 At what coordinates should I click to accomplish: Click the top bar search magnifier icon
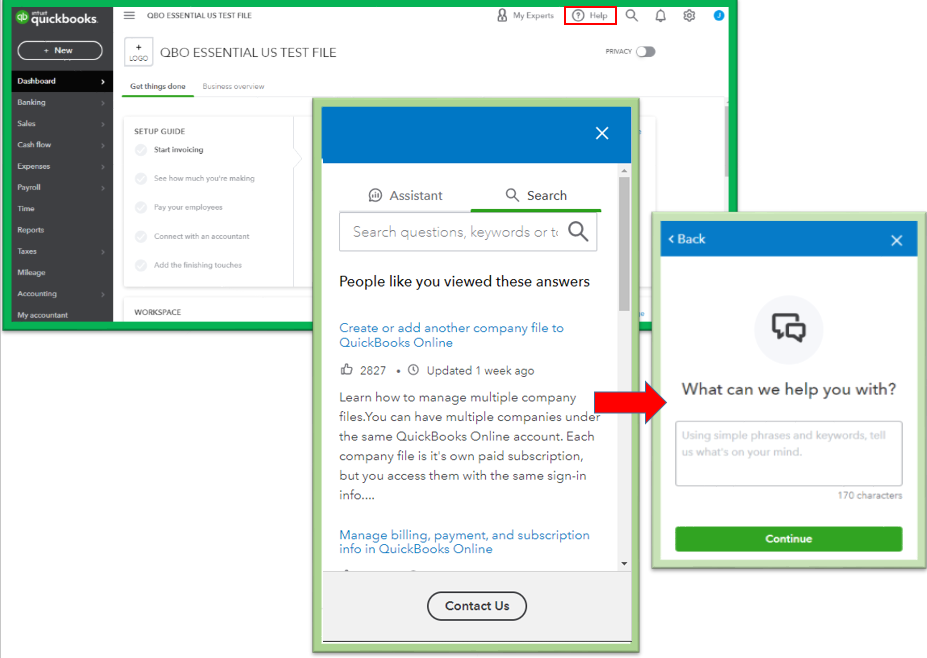pos(631,15)
